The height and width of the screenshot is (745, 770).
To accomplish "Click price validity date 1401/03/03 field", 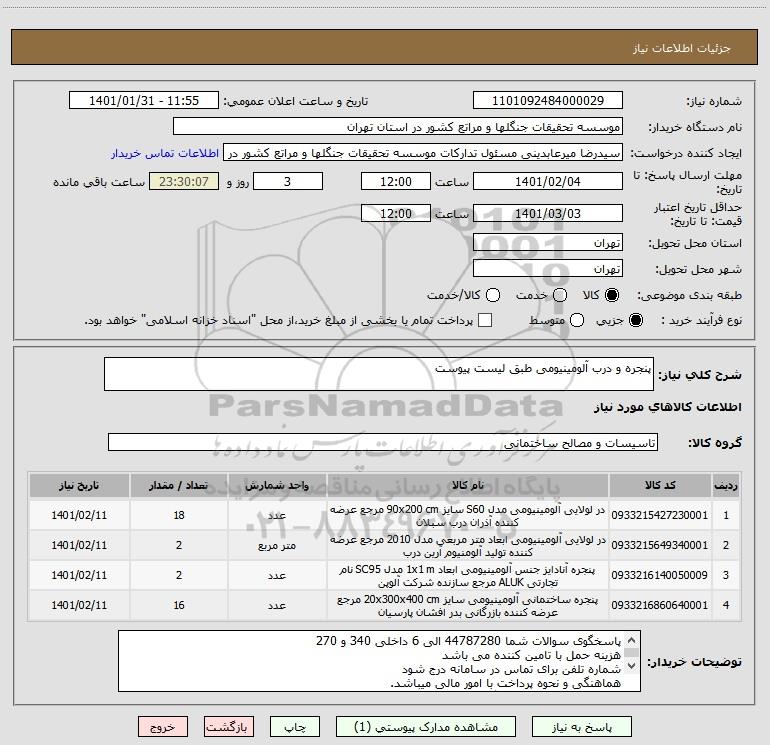I will 548,213.
